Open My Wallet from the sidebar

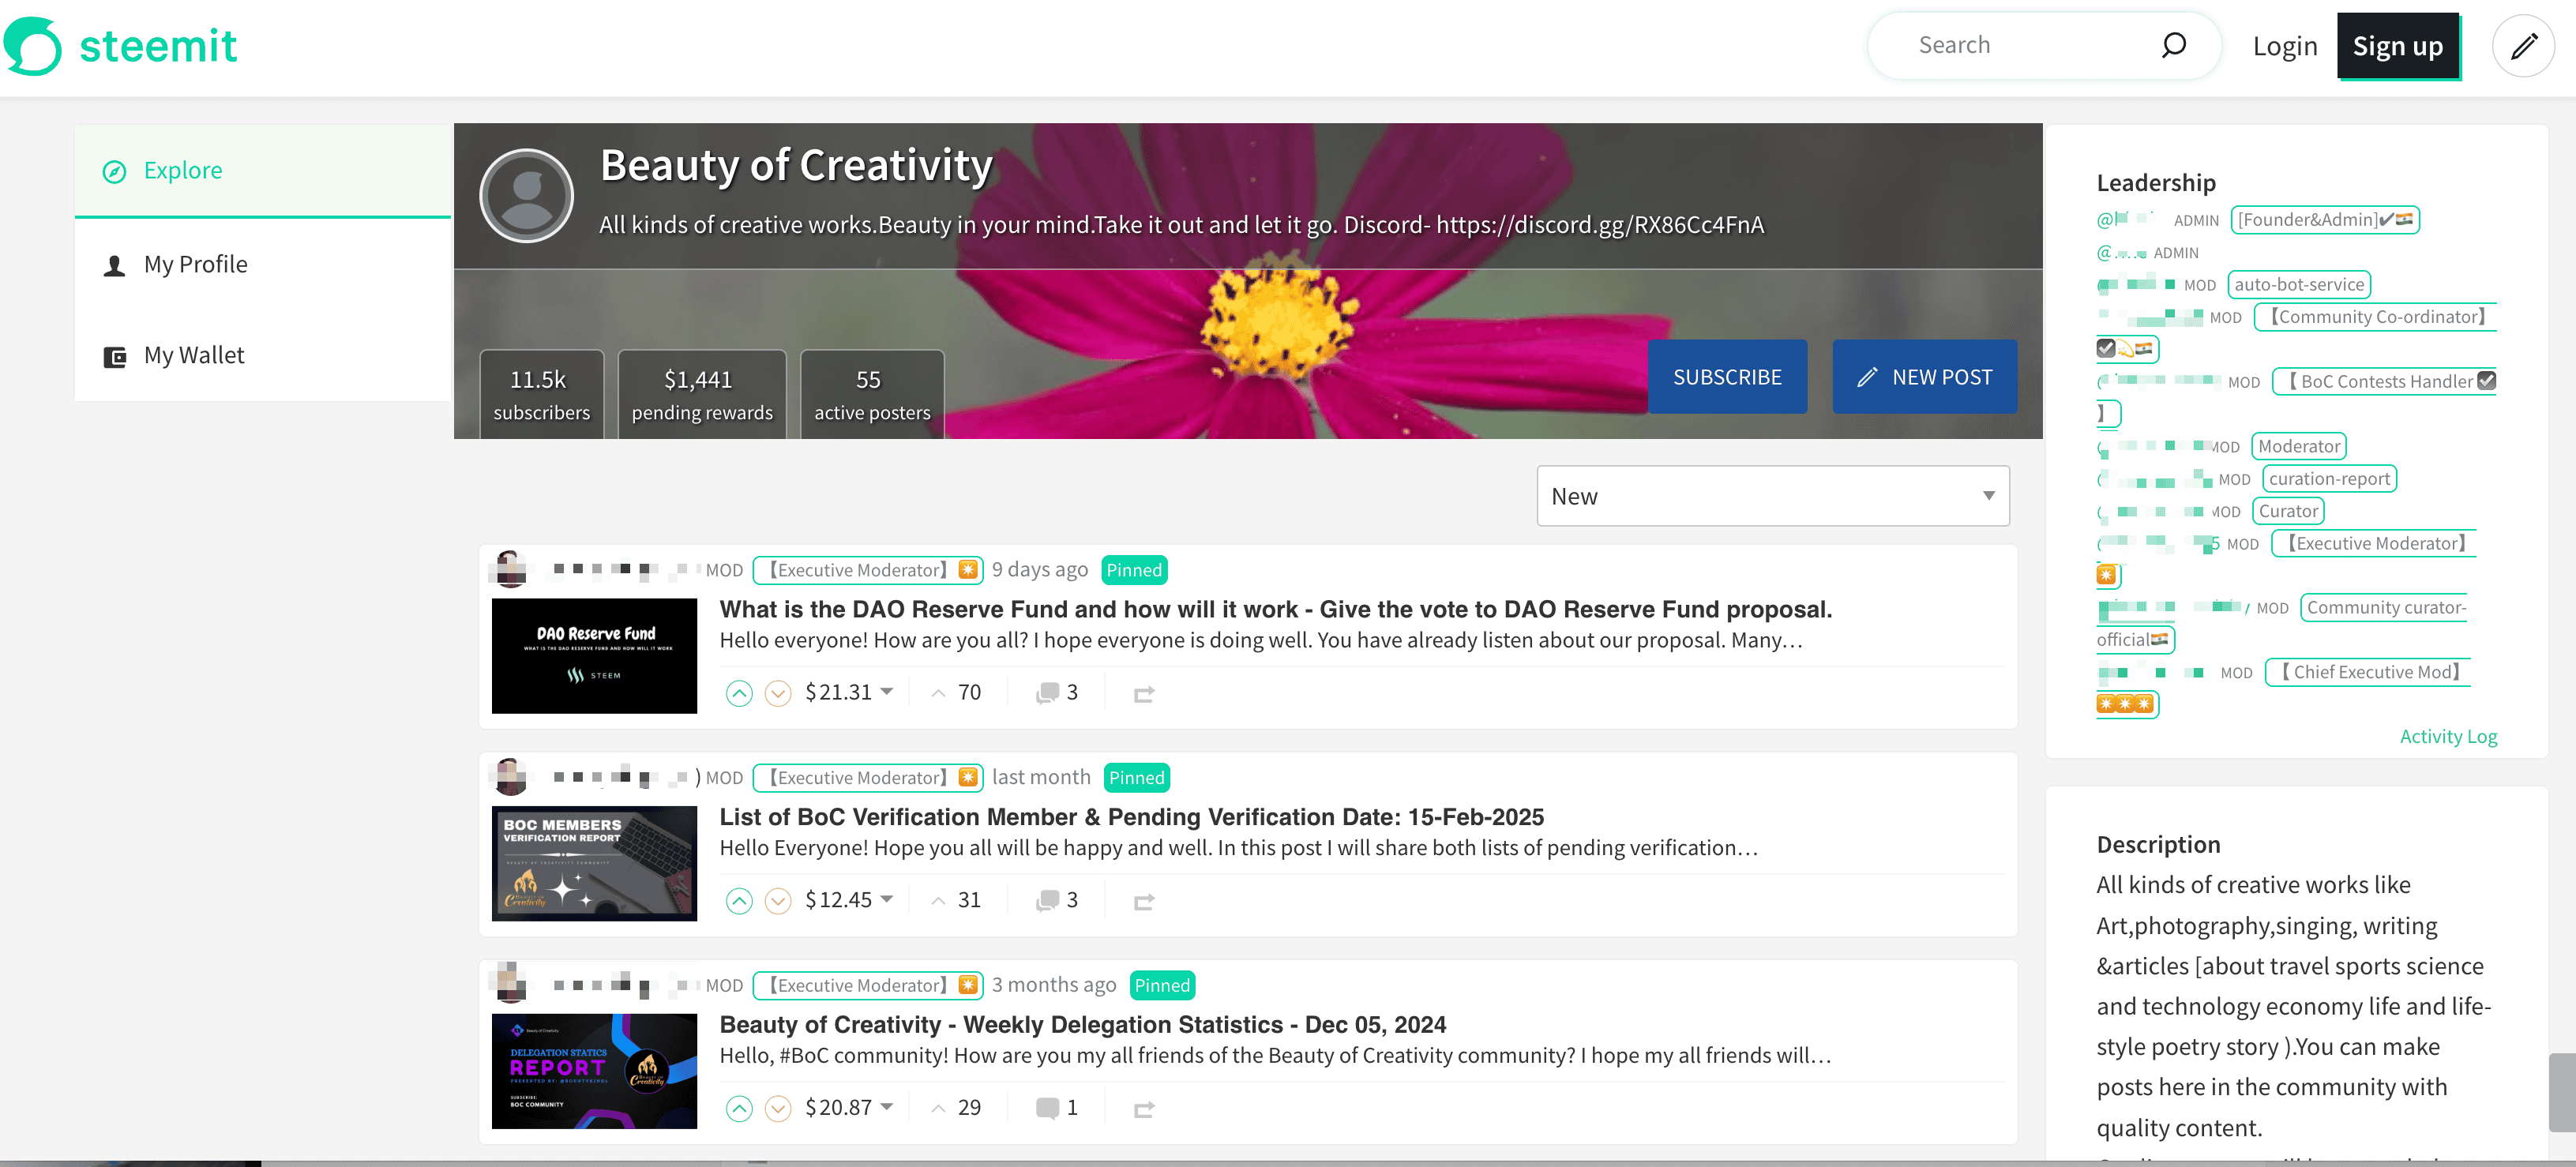194,356
